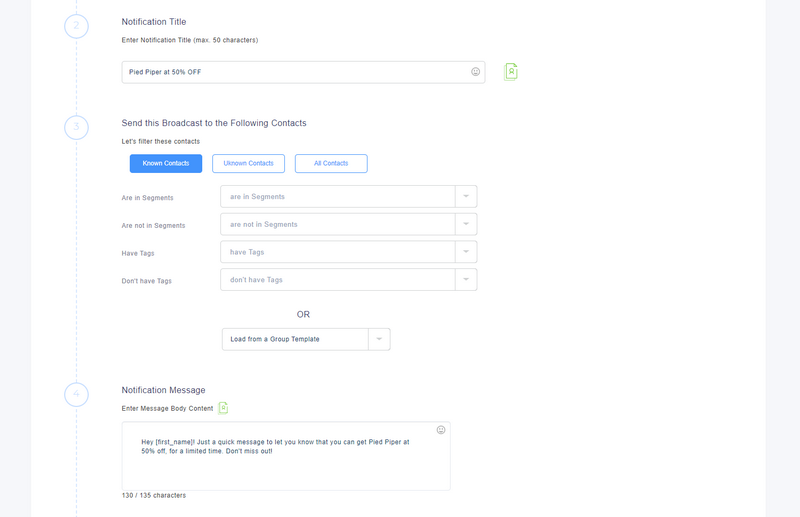
Task: Click the 'don't have Tags' select field
Action: pyautogui.click(x=348, y=280)
